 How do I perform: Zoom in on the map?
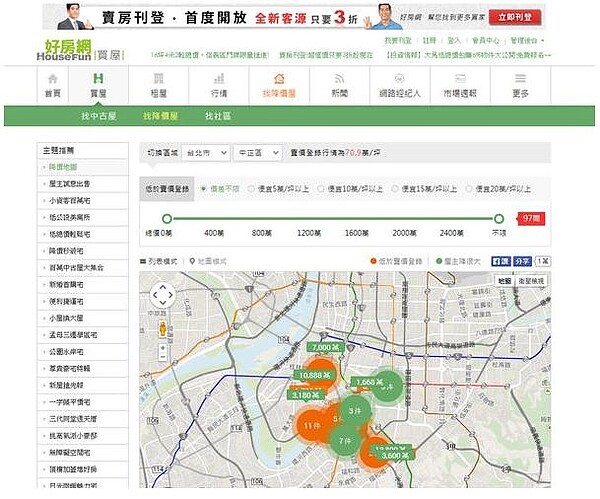click(x=163, y=348)
